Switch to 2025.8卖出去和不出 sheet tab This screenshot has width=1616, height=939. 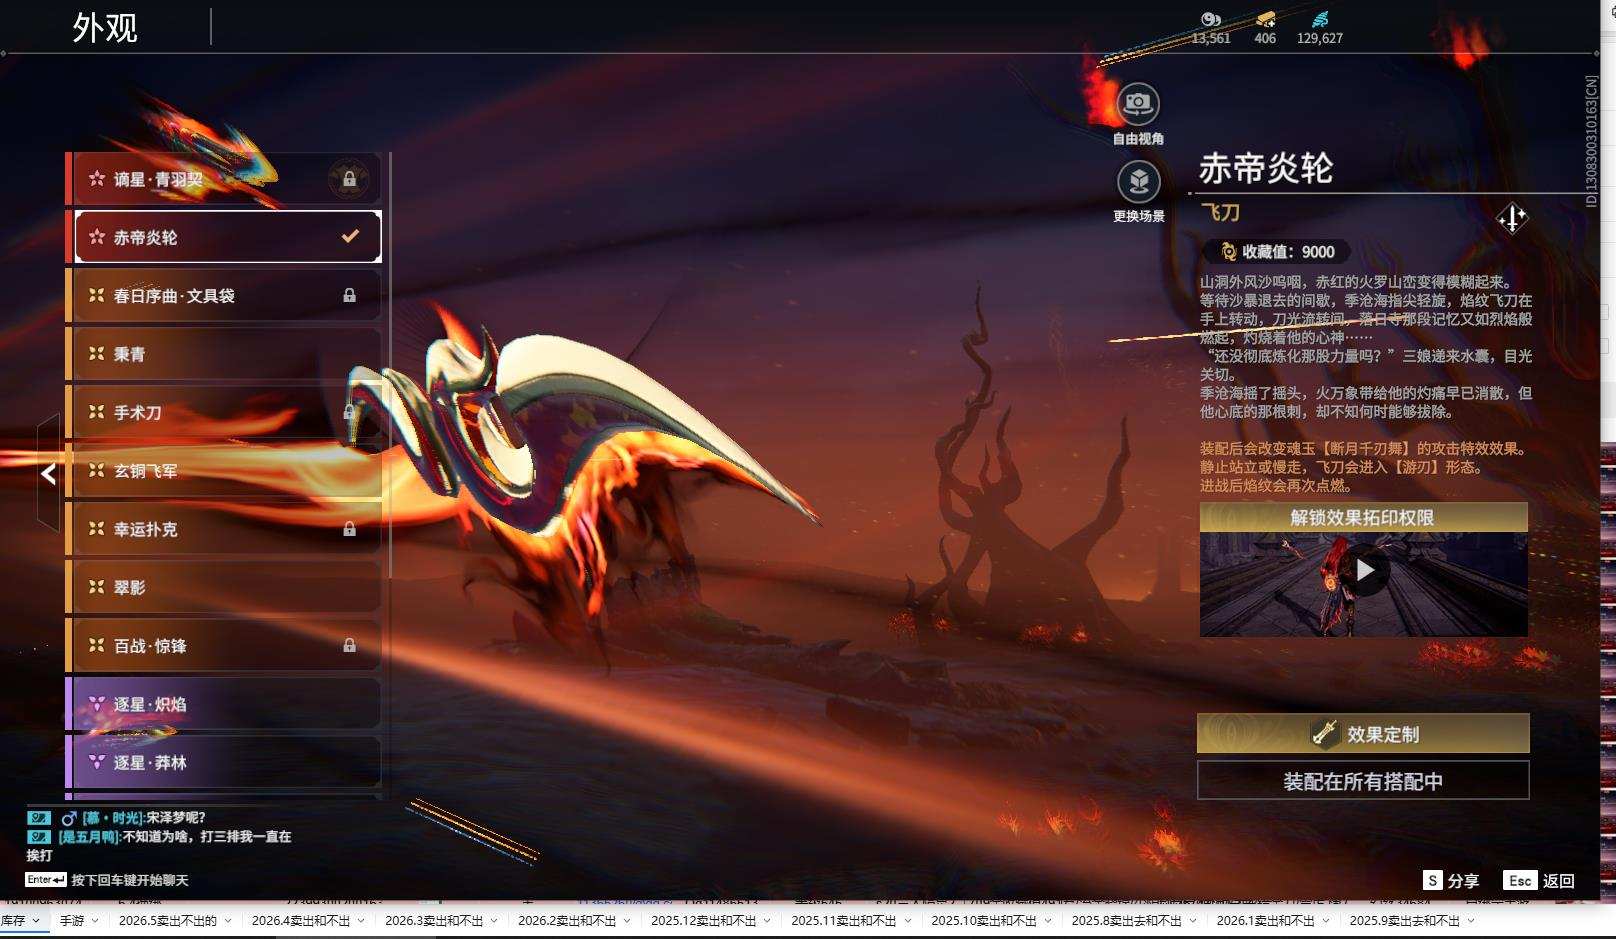click(1126, 921)
